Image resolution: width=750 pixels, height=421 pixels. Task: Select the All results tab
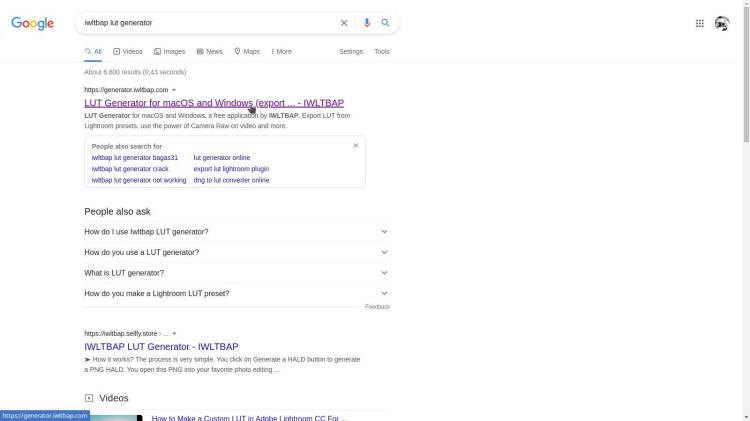click(x=93, y=52)
